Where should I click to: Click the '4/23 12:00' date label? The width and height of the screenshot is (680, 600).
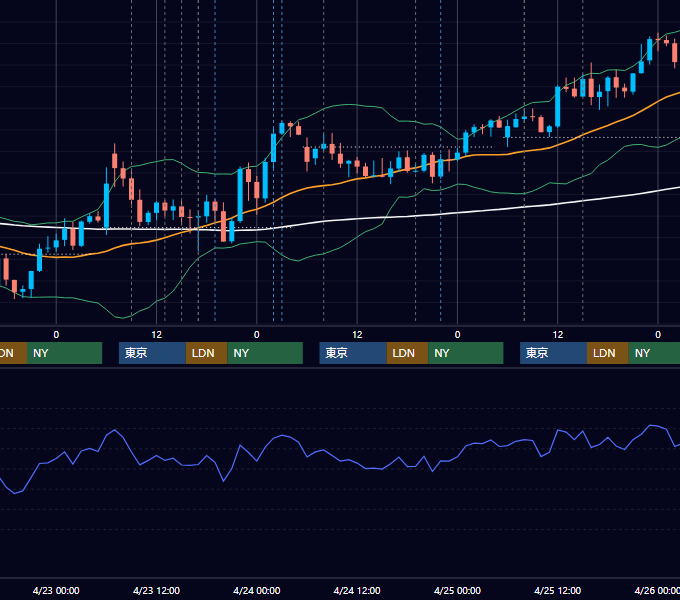pos(156,590)
